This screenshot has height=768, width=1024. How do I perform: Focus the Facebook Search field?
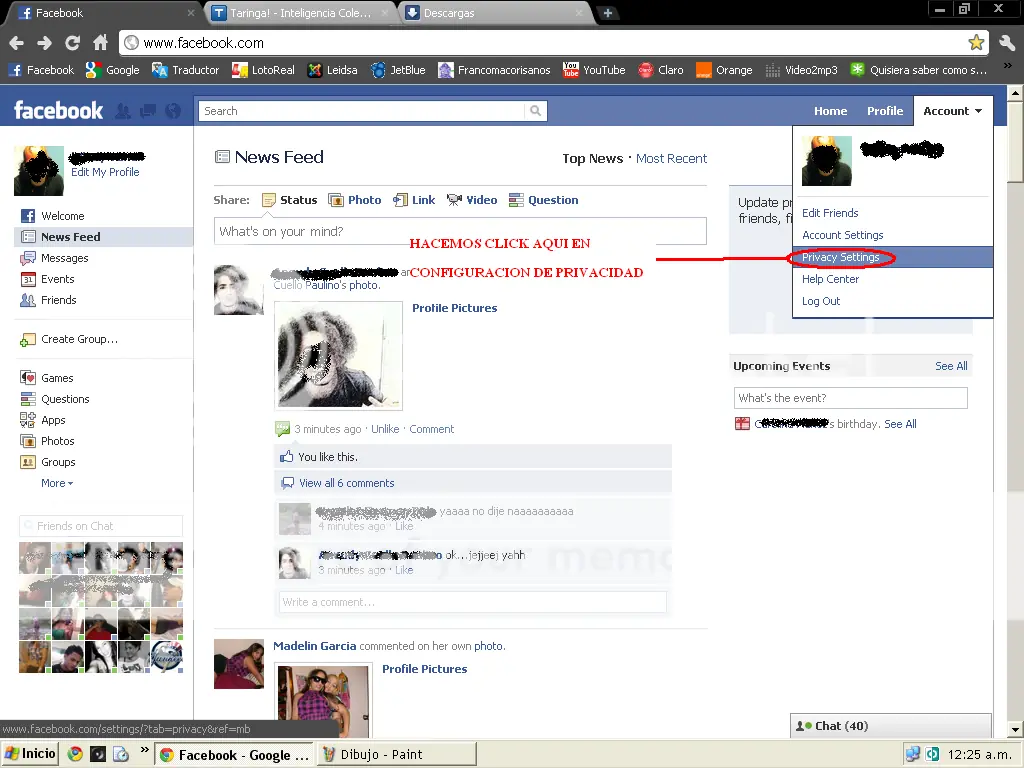(362, 111)
